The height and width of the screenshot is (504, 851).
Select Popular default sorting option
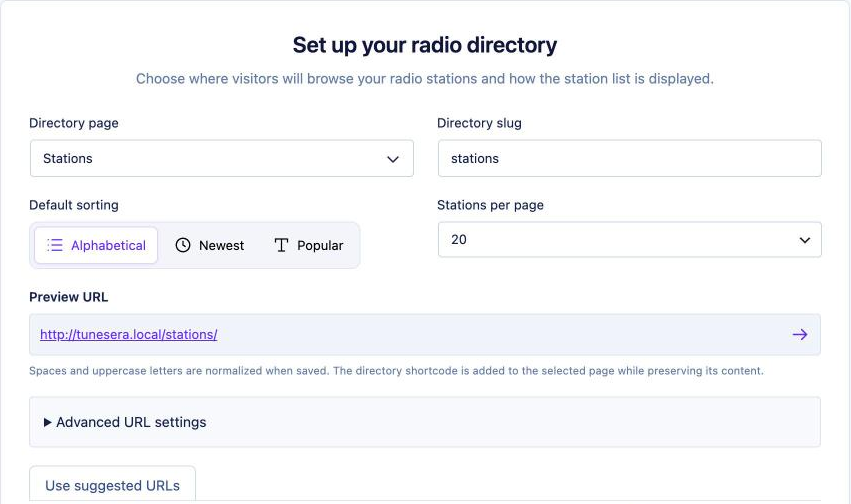pyautogui.click(x=309, y=245)
